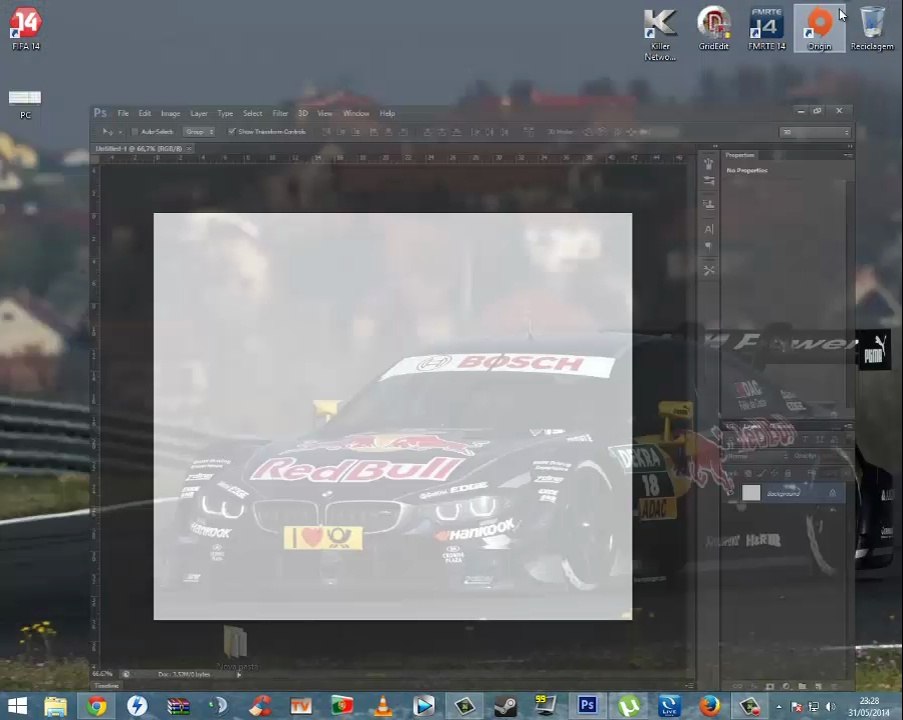Launch Firefox from the taskbar
Screen dimensions: 903x720
point(710,706)
